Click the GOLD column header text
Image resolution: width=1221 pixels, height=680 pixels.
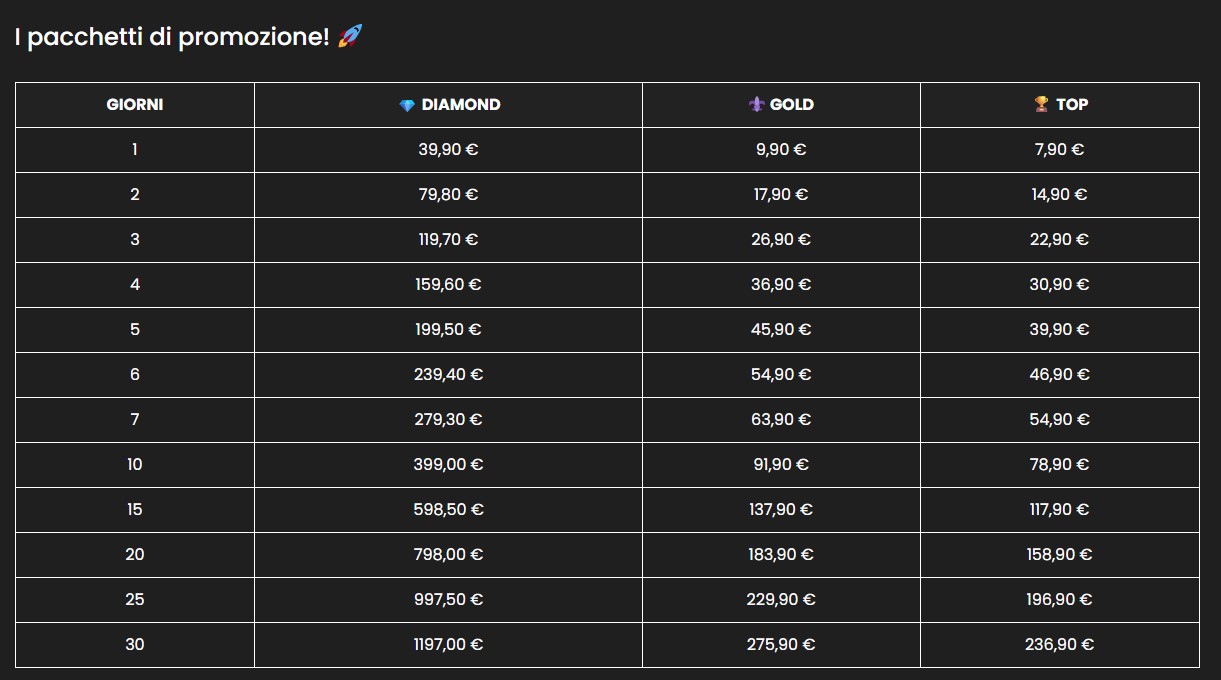[x=792, y=104]
